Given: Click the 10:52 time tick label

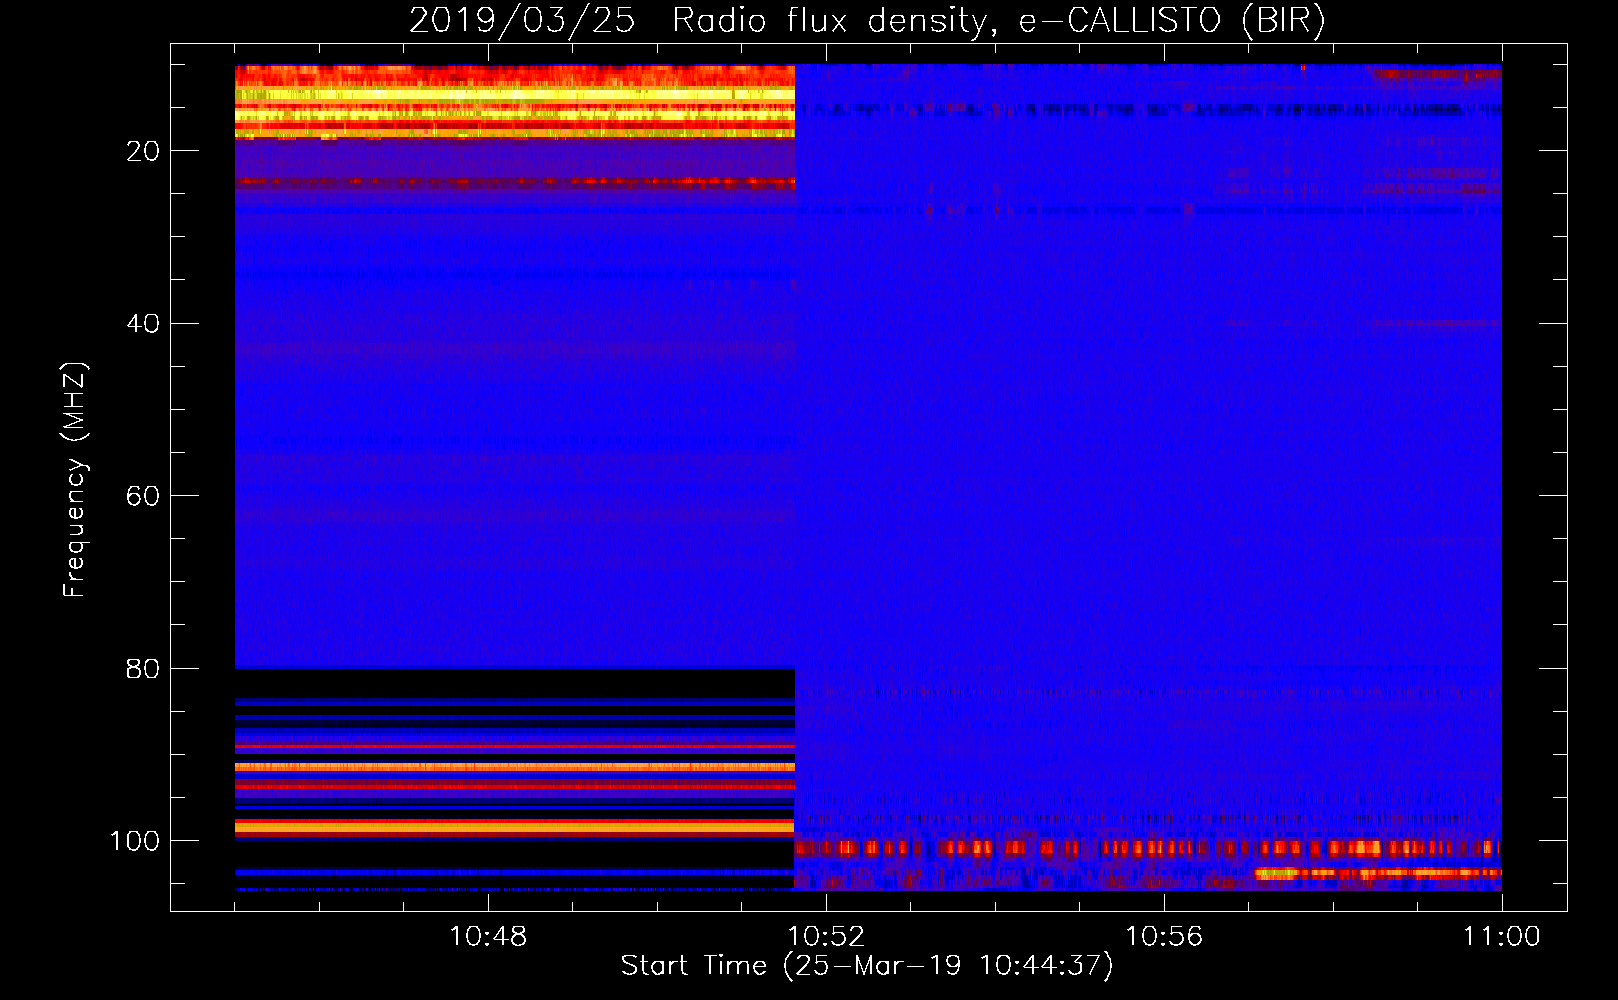Looking at the screenshot, I should [826, 937].
